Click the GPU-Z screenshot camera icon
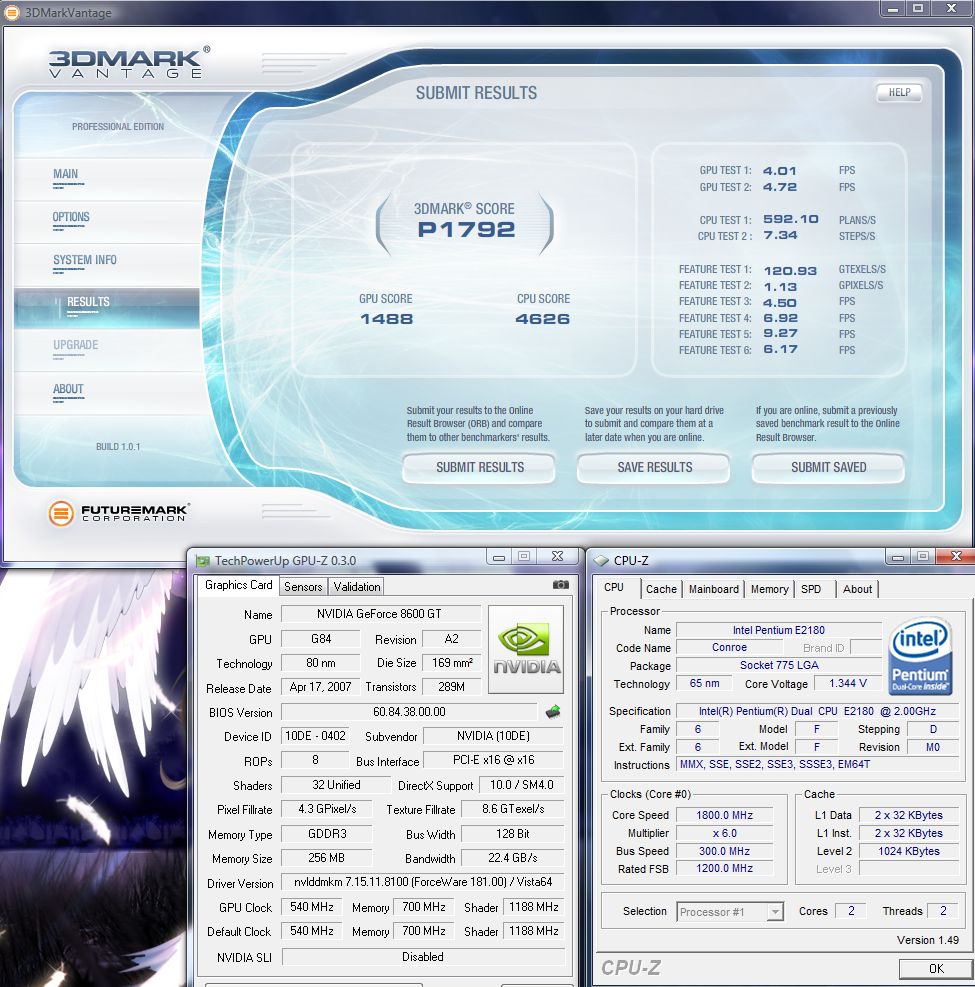Image resolution: width=975 pixels, height=987 pixels. (x=560, y=585)
